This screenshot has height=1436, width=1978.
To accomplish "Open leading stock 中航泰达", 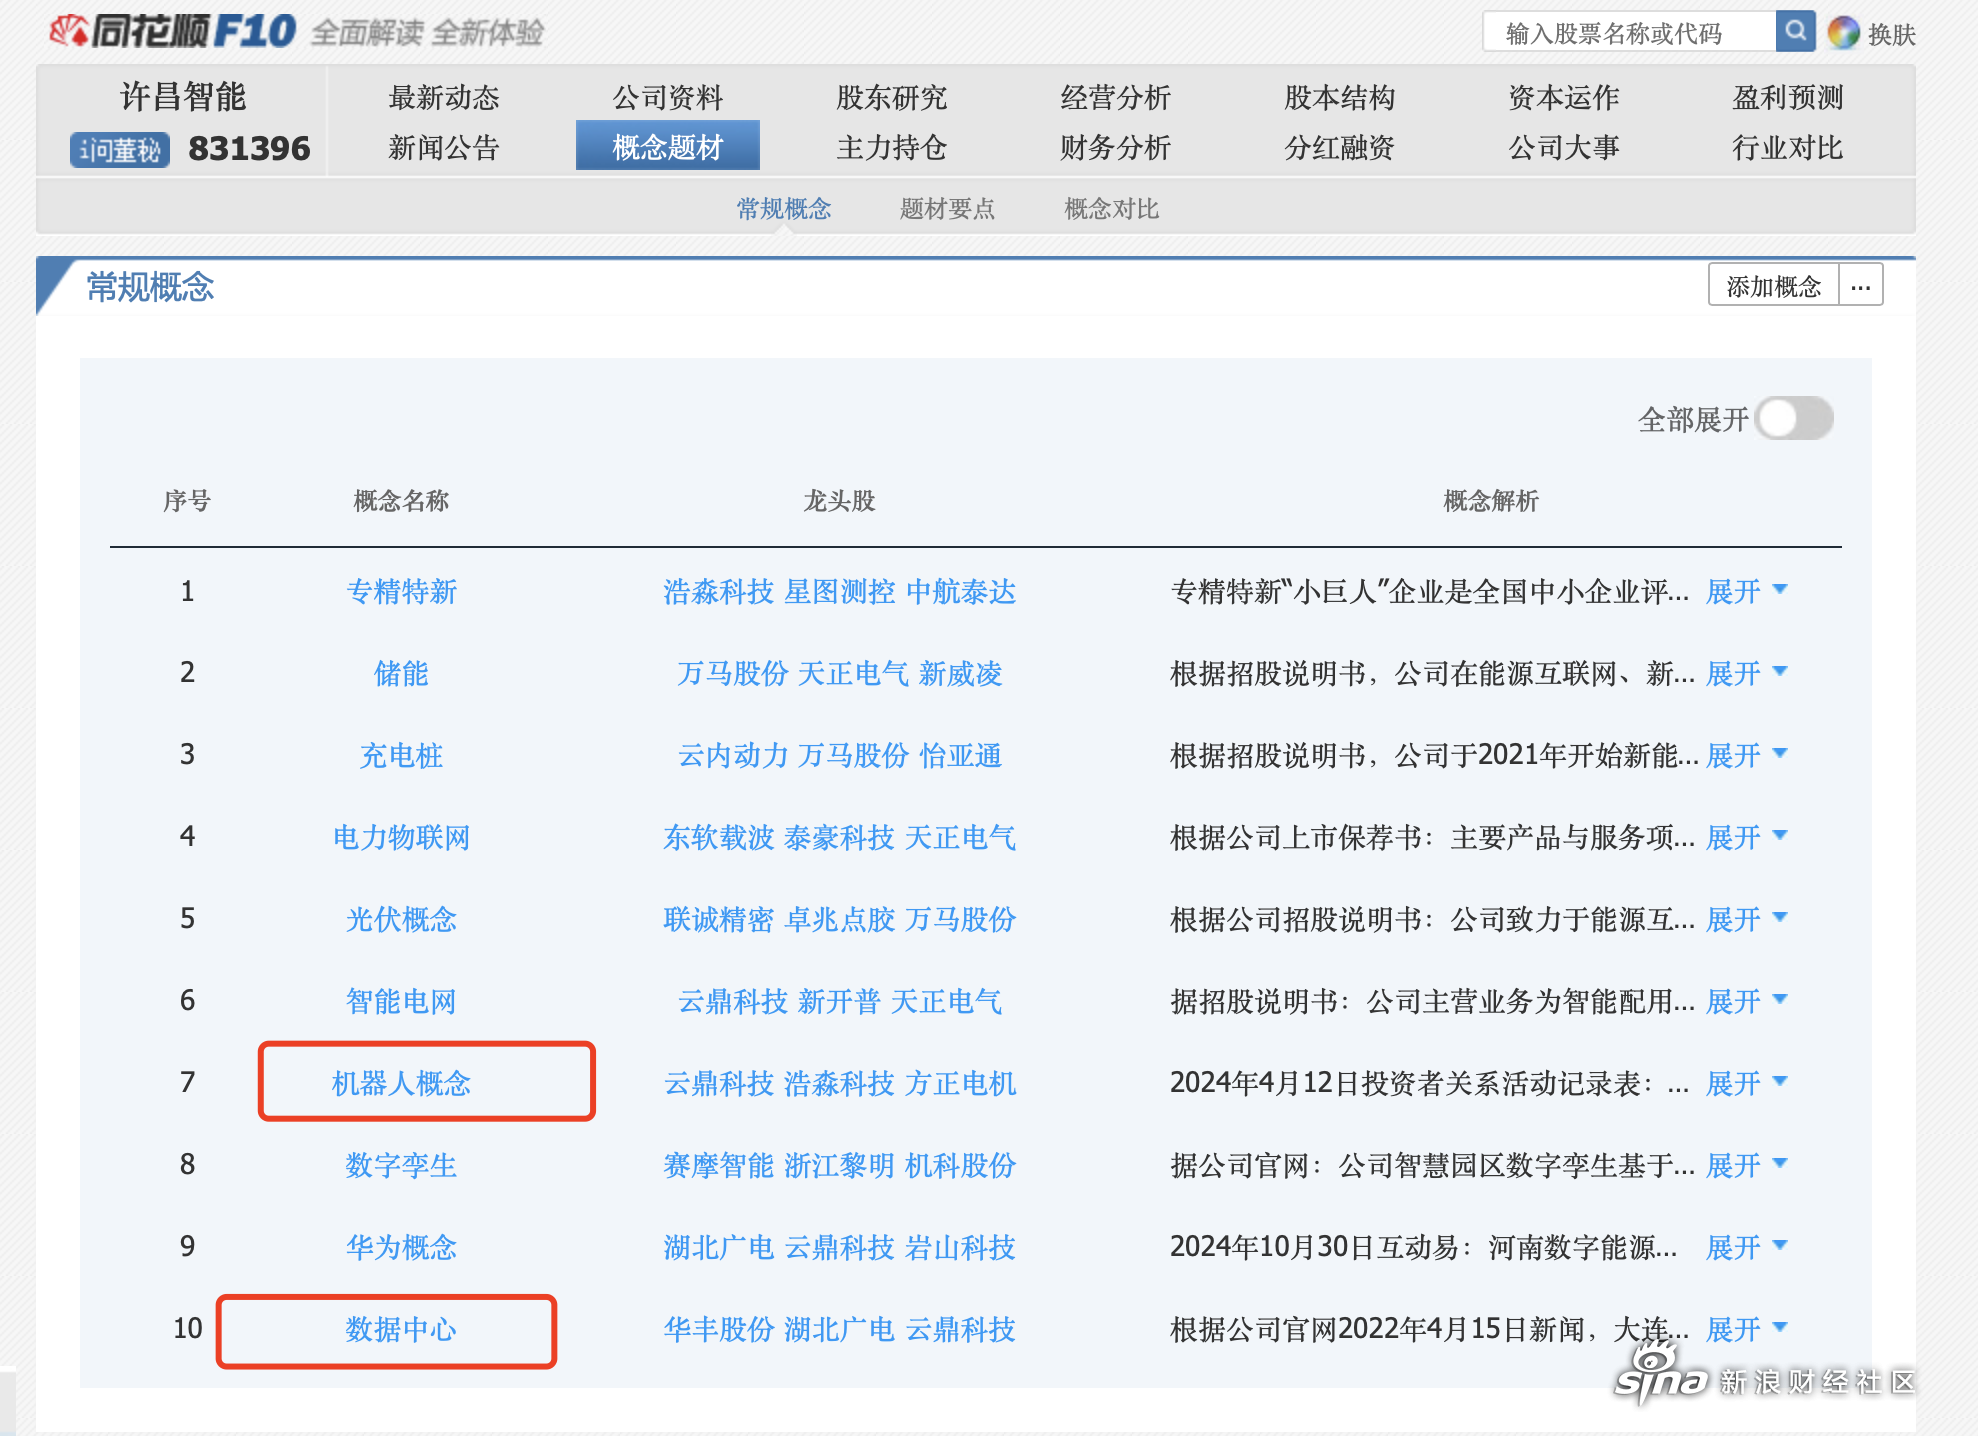I will [x=961, y=592].
